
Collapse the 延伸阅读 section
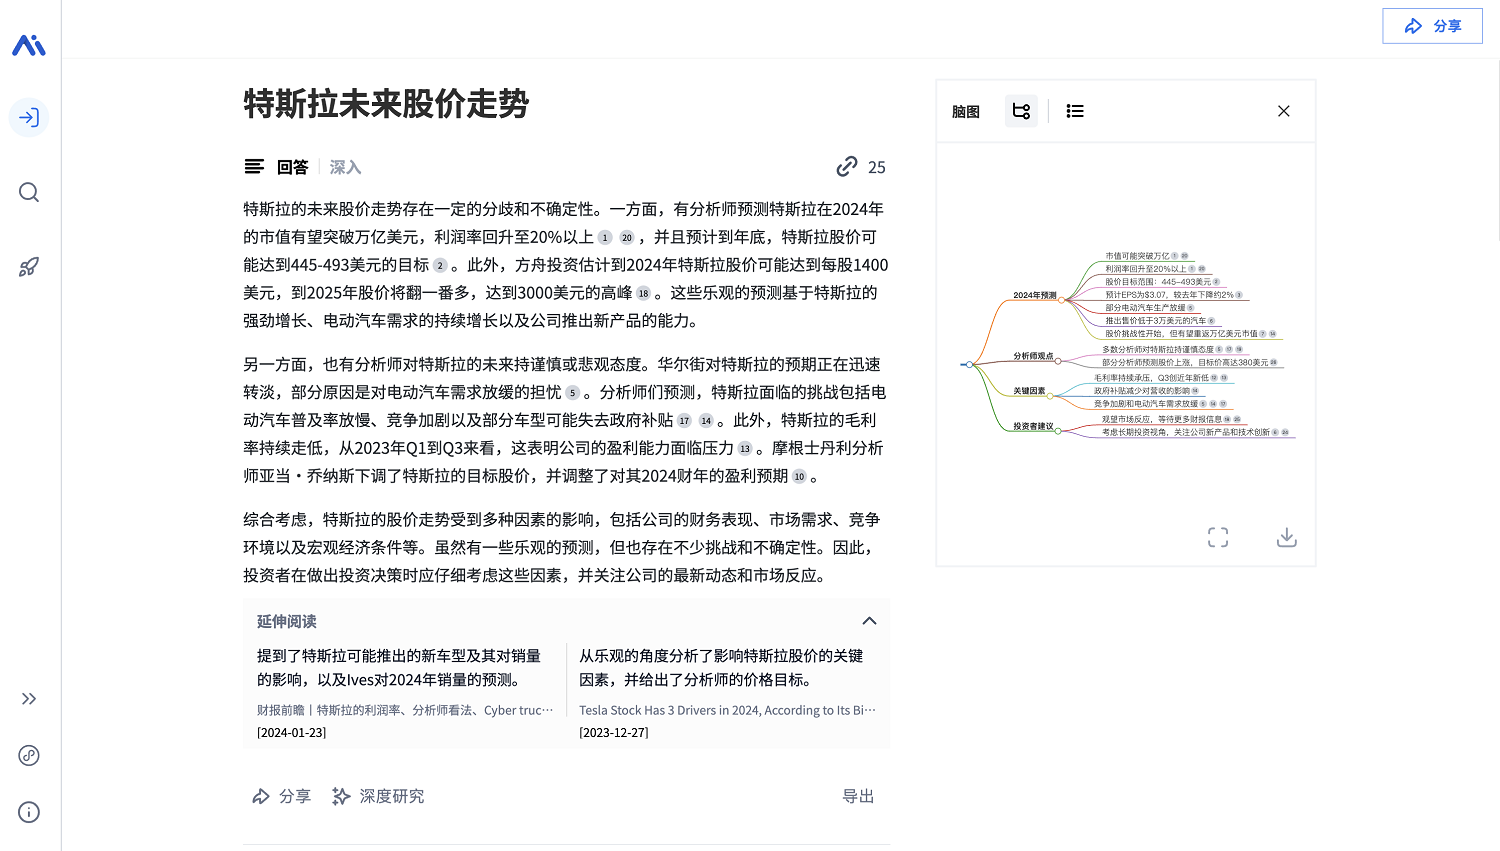point(869,621)
